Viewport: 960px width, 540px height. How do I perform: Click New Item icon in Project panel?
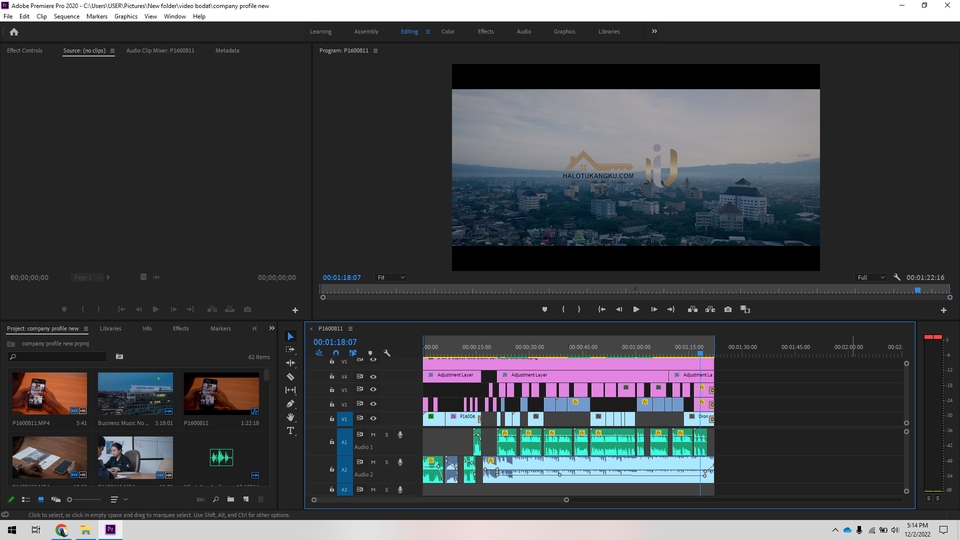pyautogui.click(x=246, y=500)
